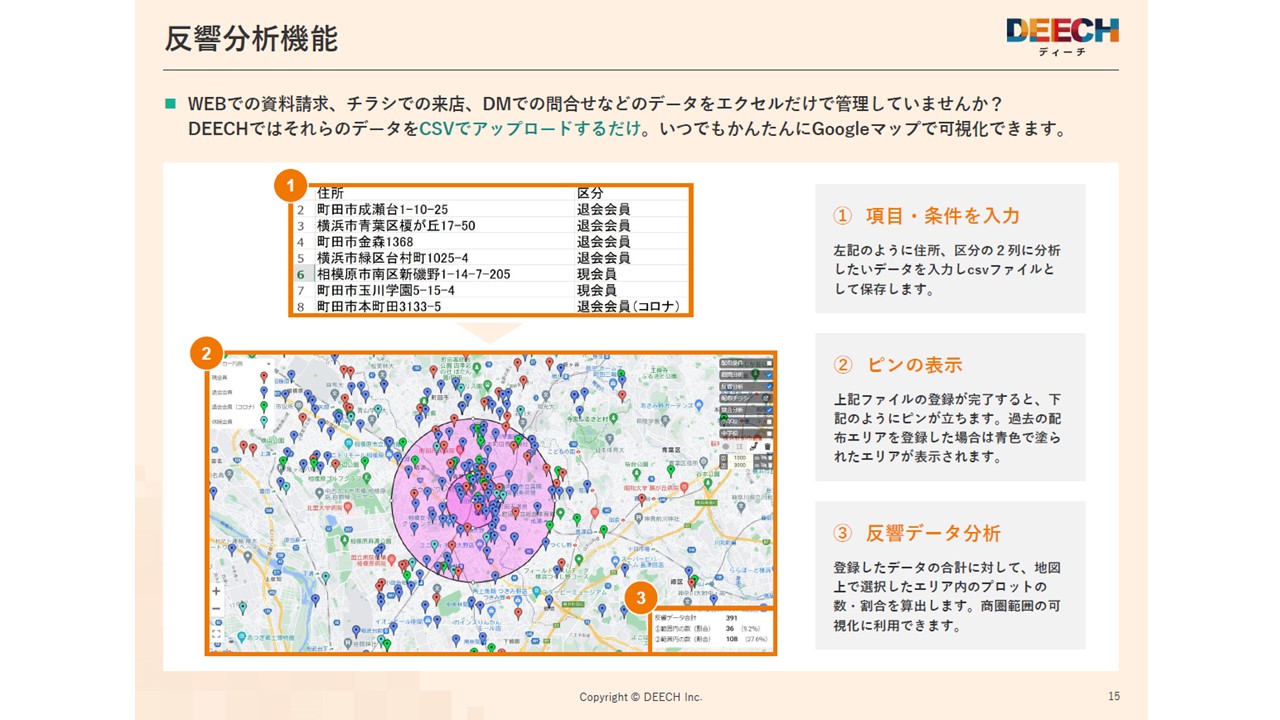Viewport: 1280px width, 720px height.
Task: Select the fullscreen icon on the map
Action: 216,634
